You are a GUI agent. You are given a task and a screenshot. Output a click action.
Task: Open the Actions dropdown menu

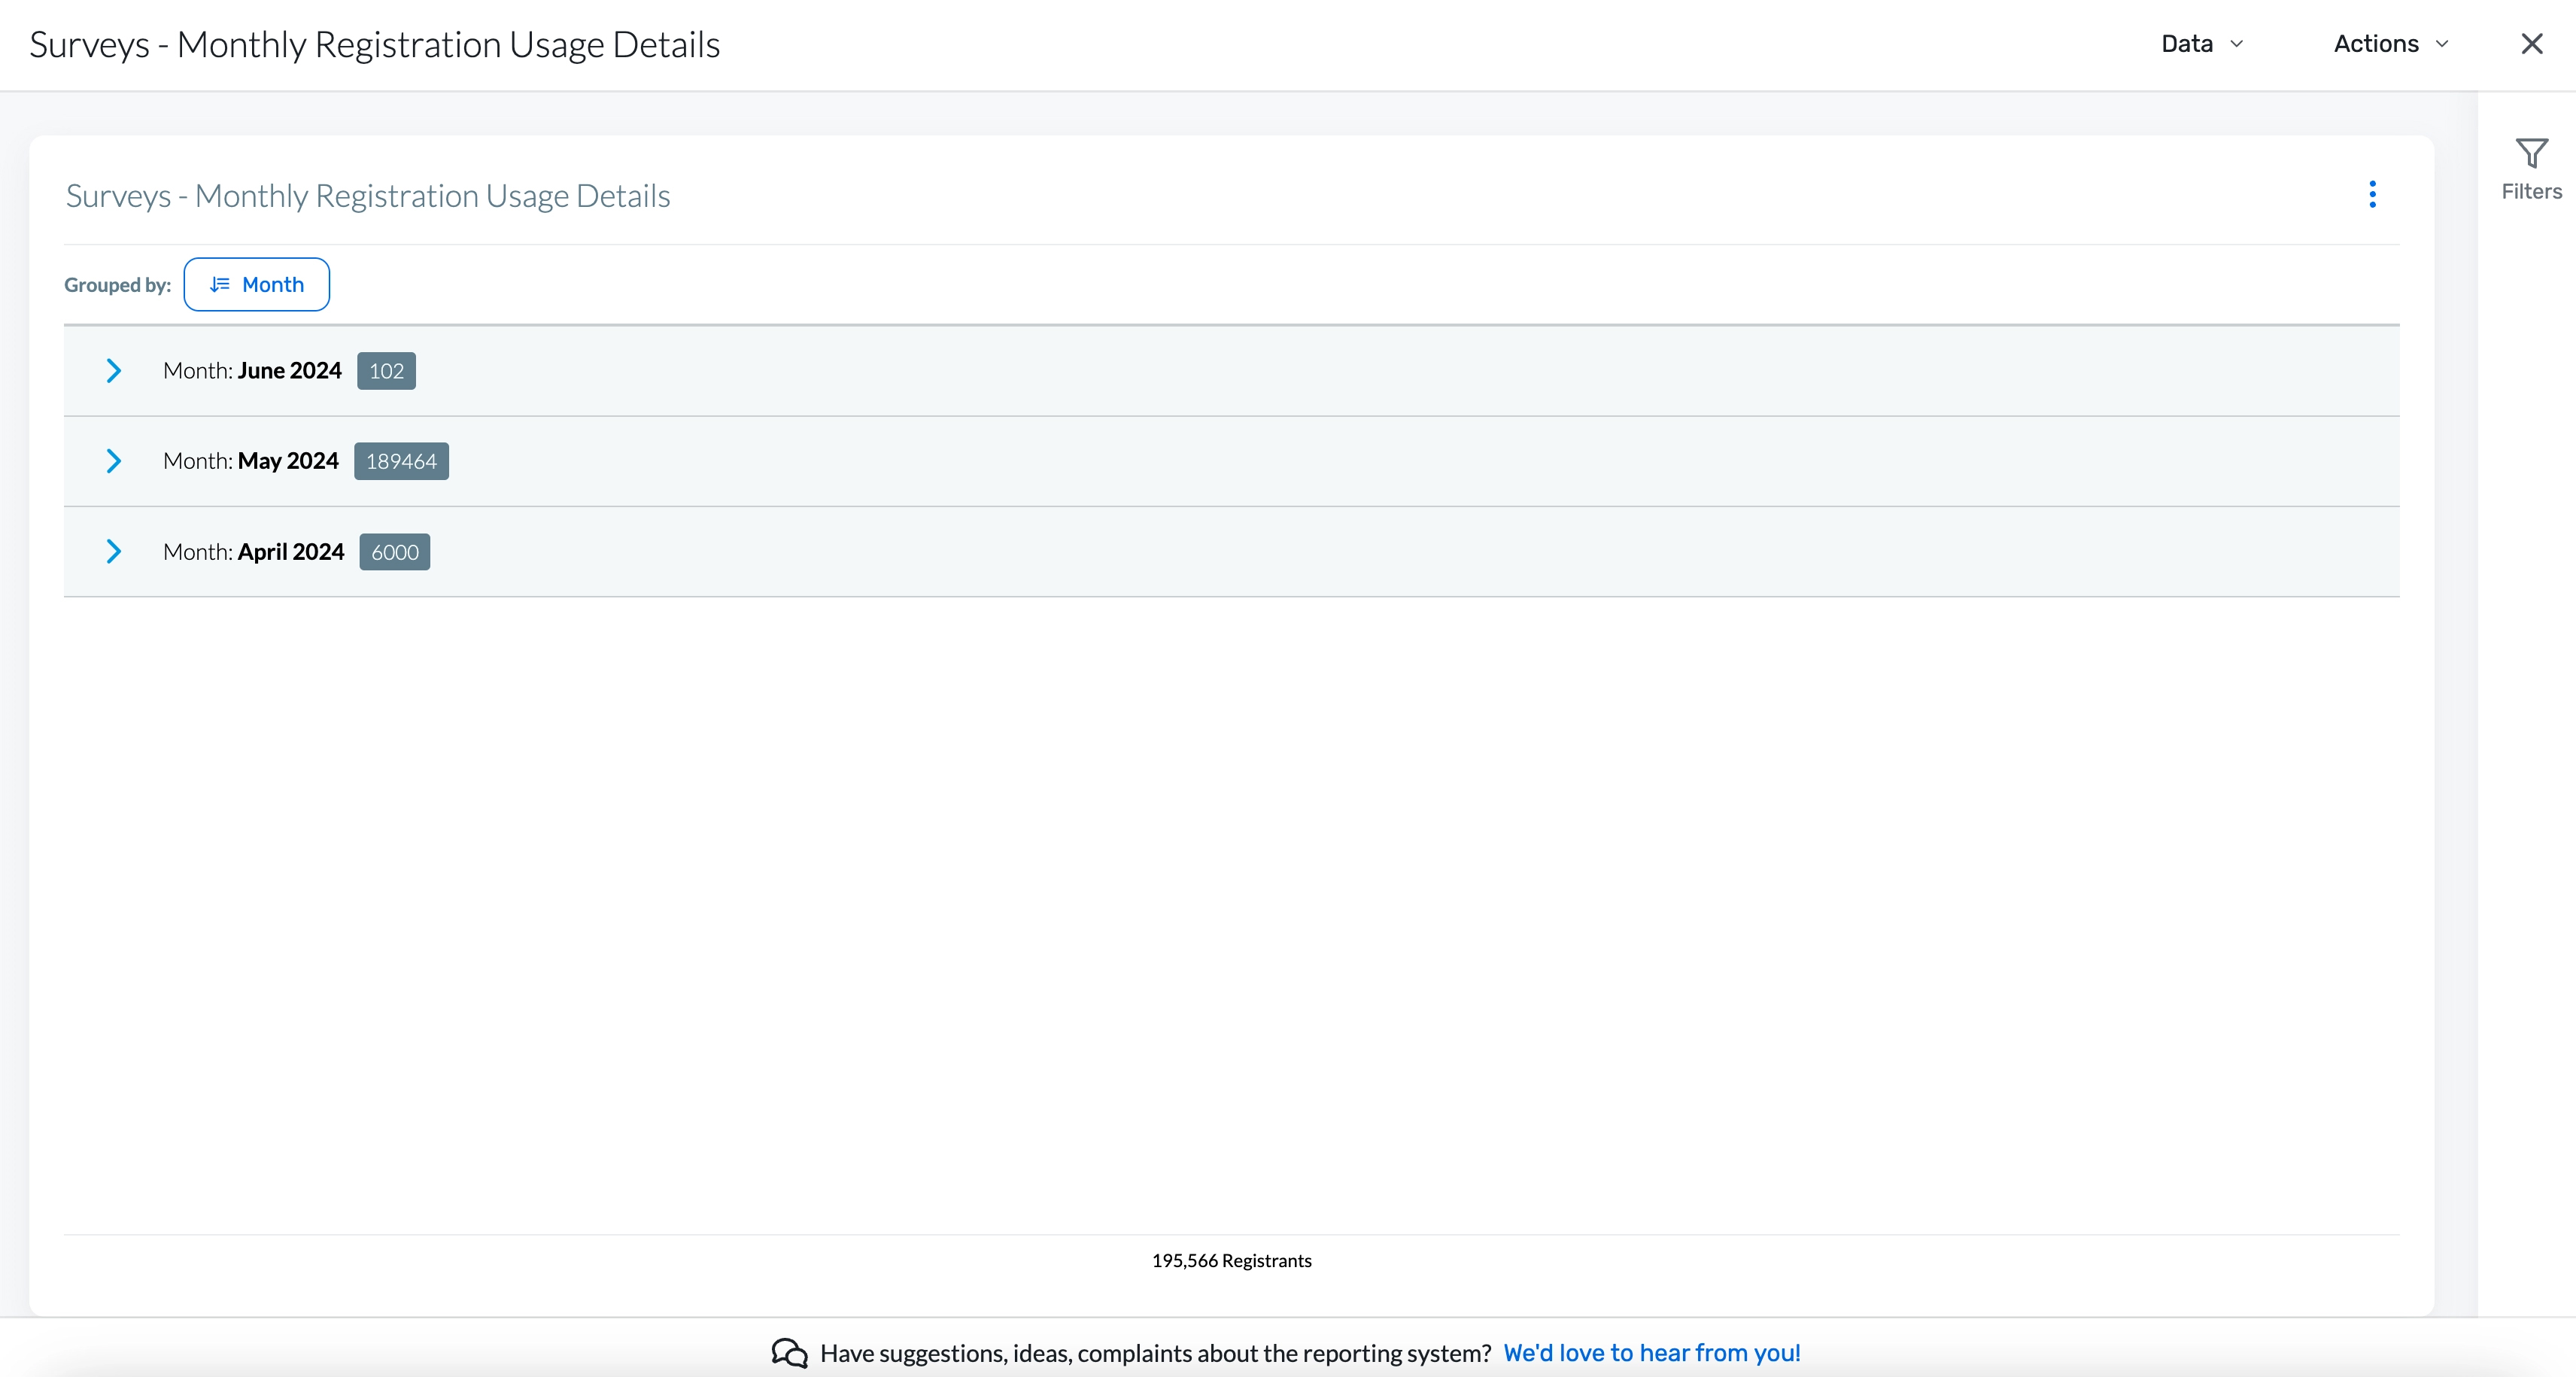pyautogui.click(x=2390, y=44)
